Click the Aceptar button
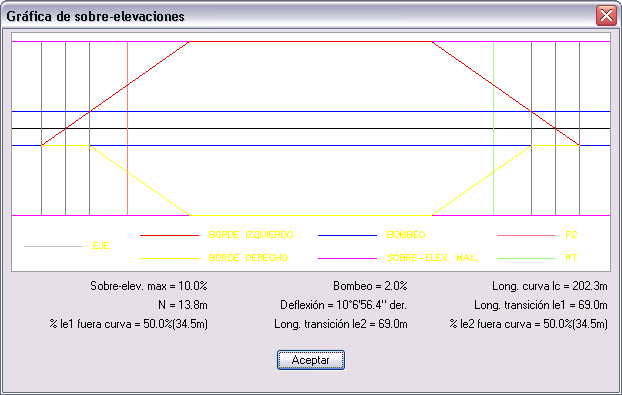The height and width of the screenshot is (395, 622). tap(311, 360)
